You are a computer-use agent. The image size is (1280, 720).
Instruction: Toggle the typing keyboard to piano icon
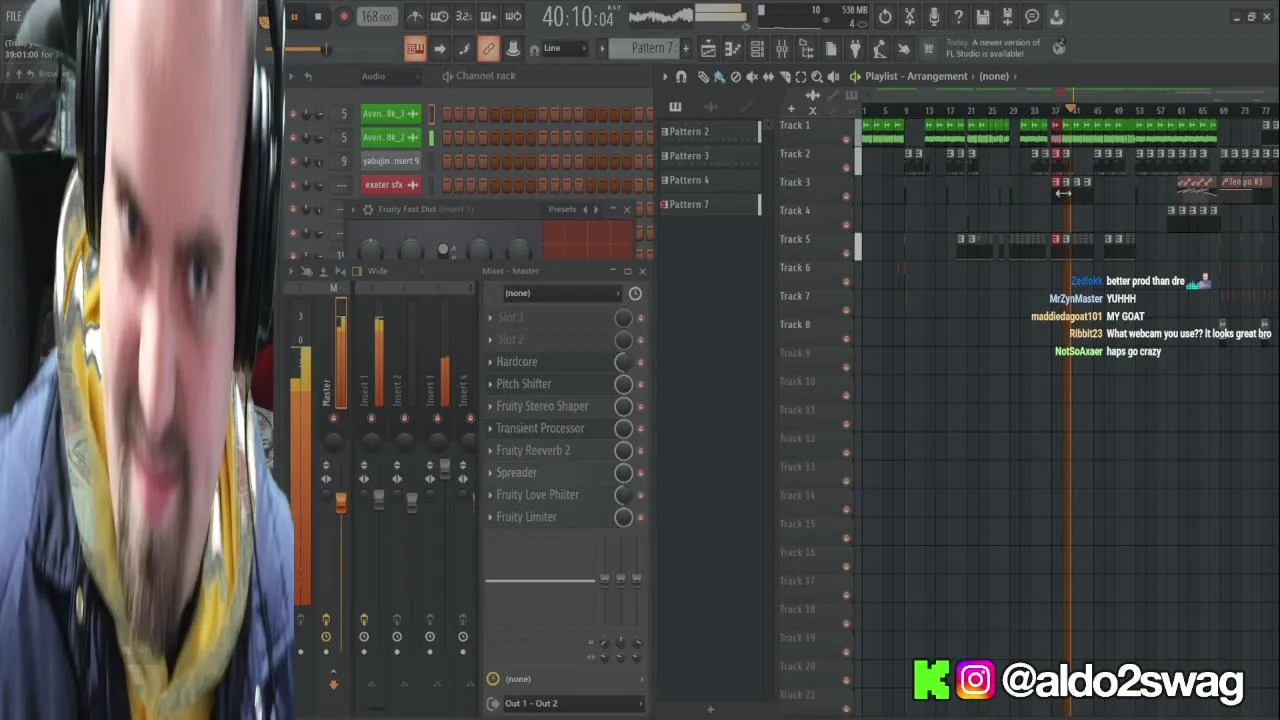pos(415,48)
